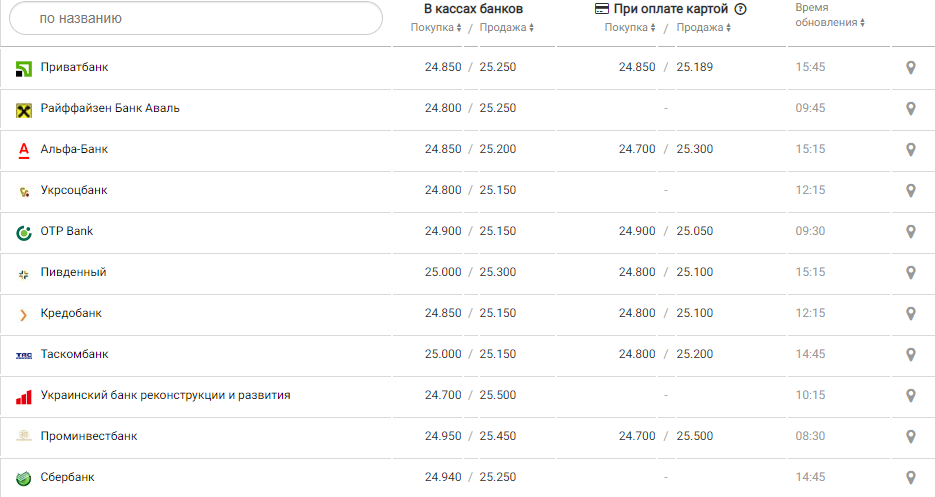Open the Приватбанк link

click(74, 67)
